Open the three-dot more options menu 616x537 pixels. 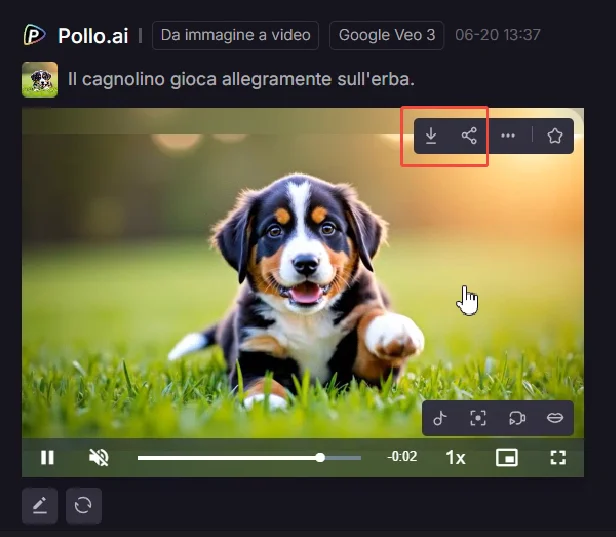click(508, 136)
